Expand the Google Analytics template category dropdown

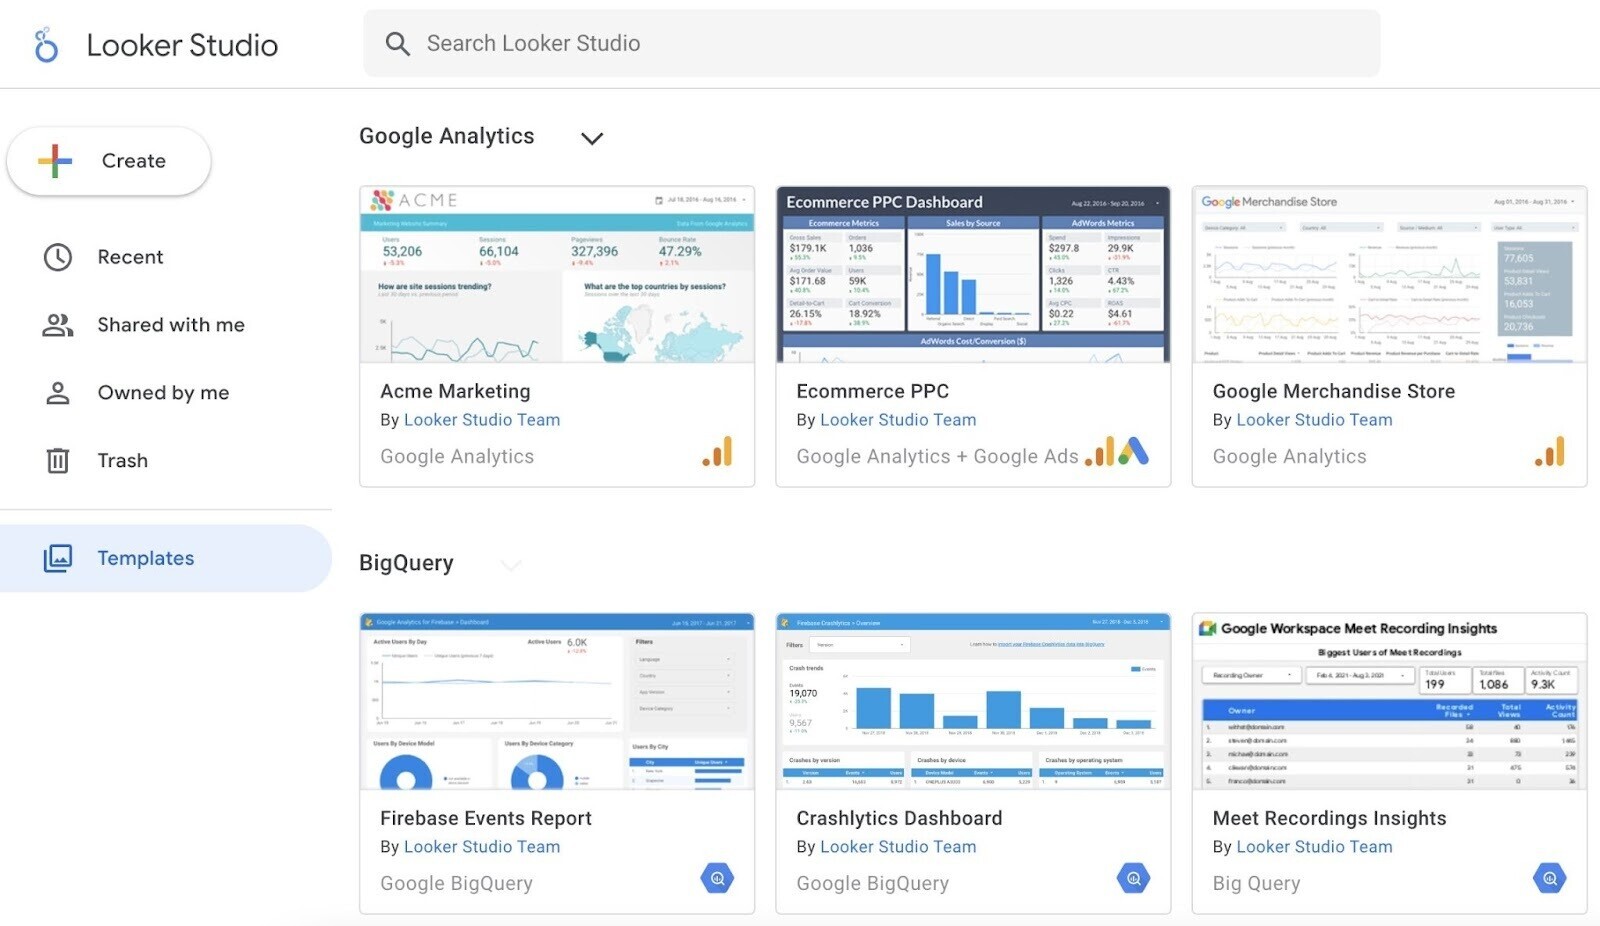[592, 138]
